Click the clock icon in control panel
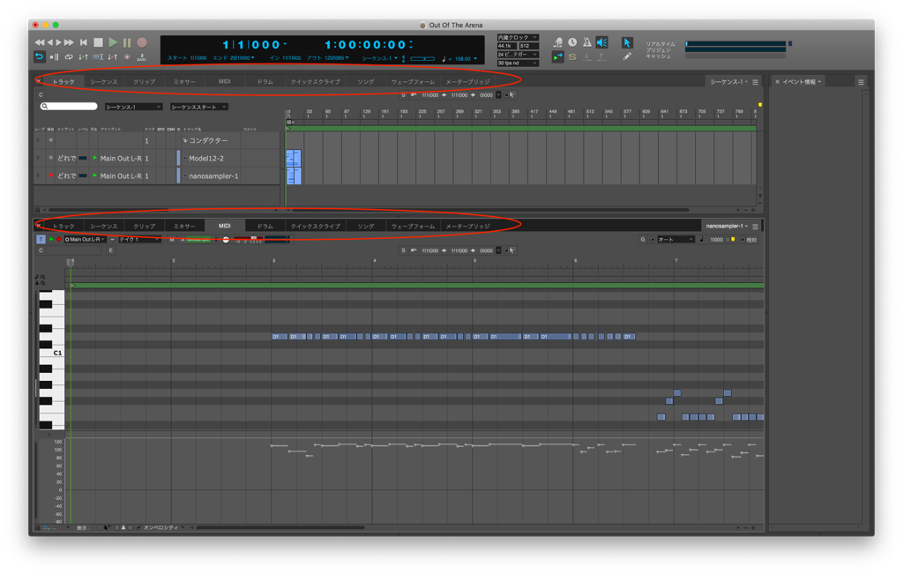The width and height of the screenshot is (904, 574). pyautogui.click(x=572, y=42)
